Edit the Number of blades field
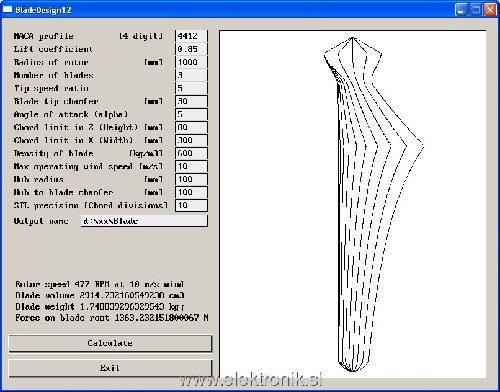500x392 pixels. click(x=191, y=75)
